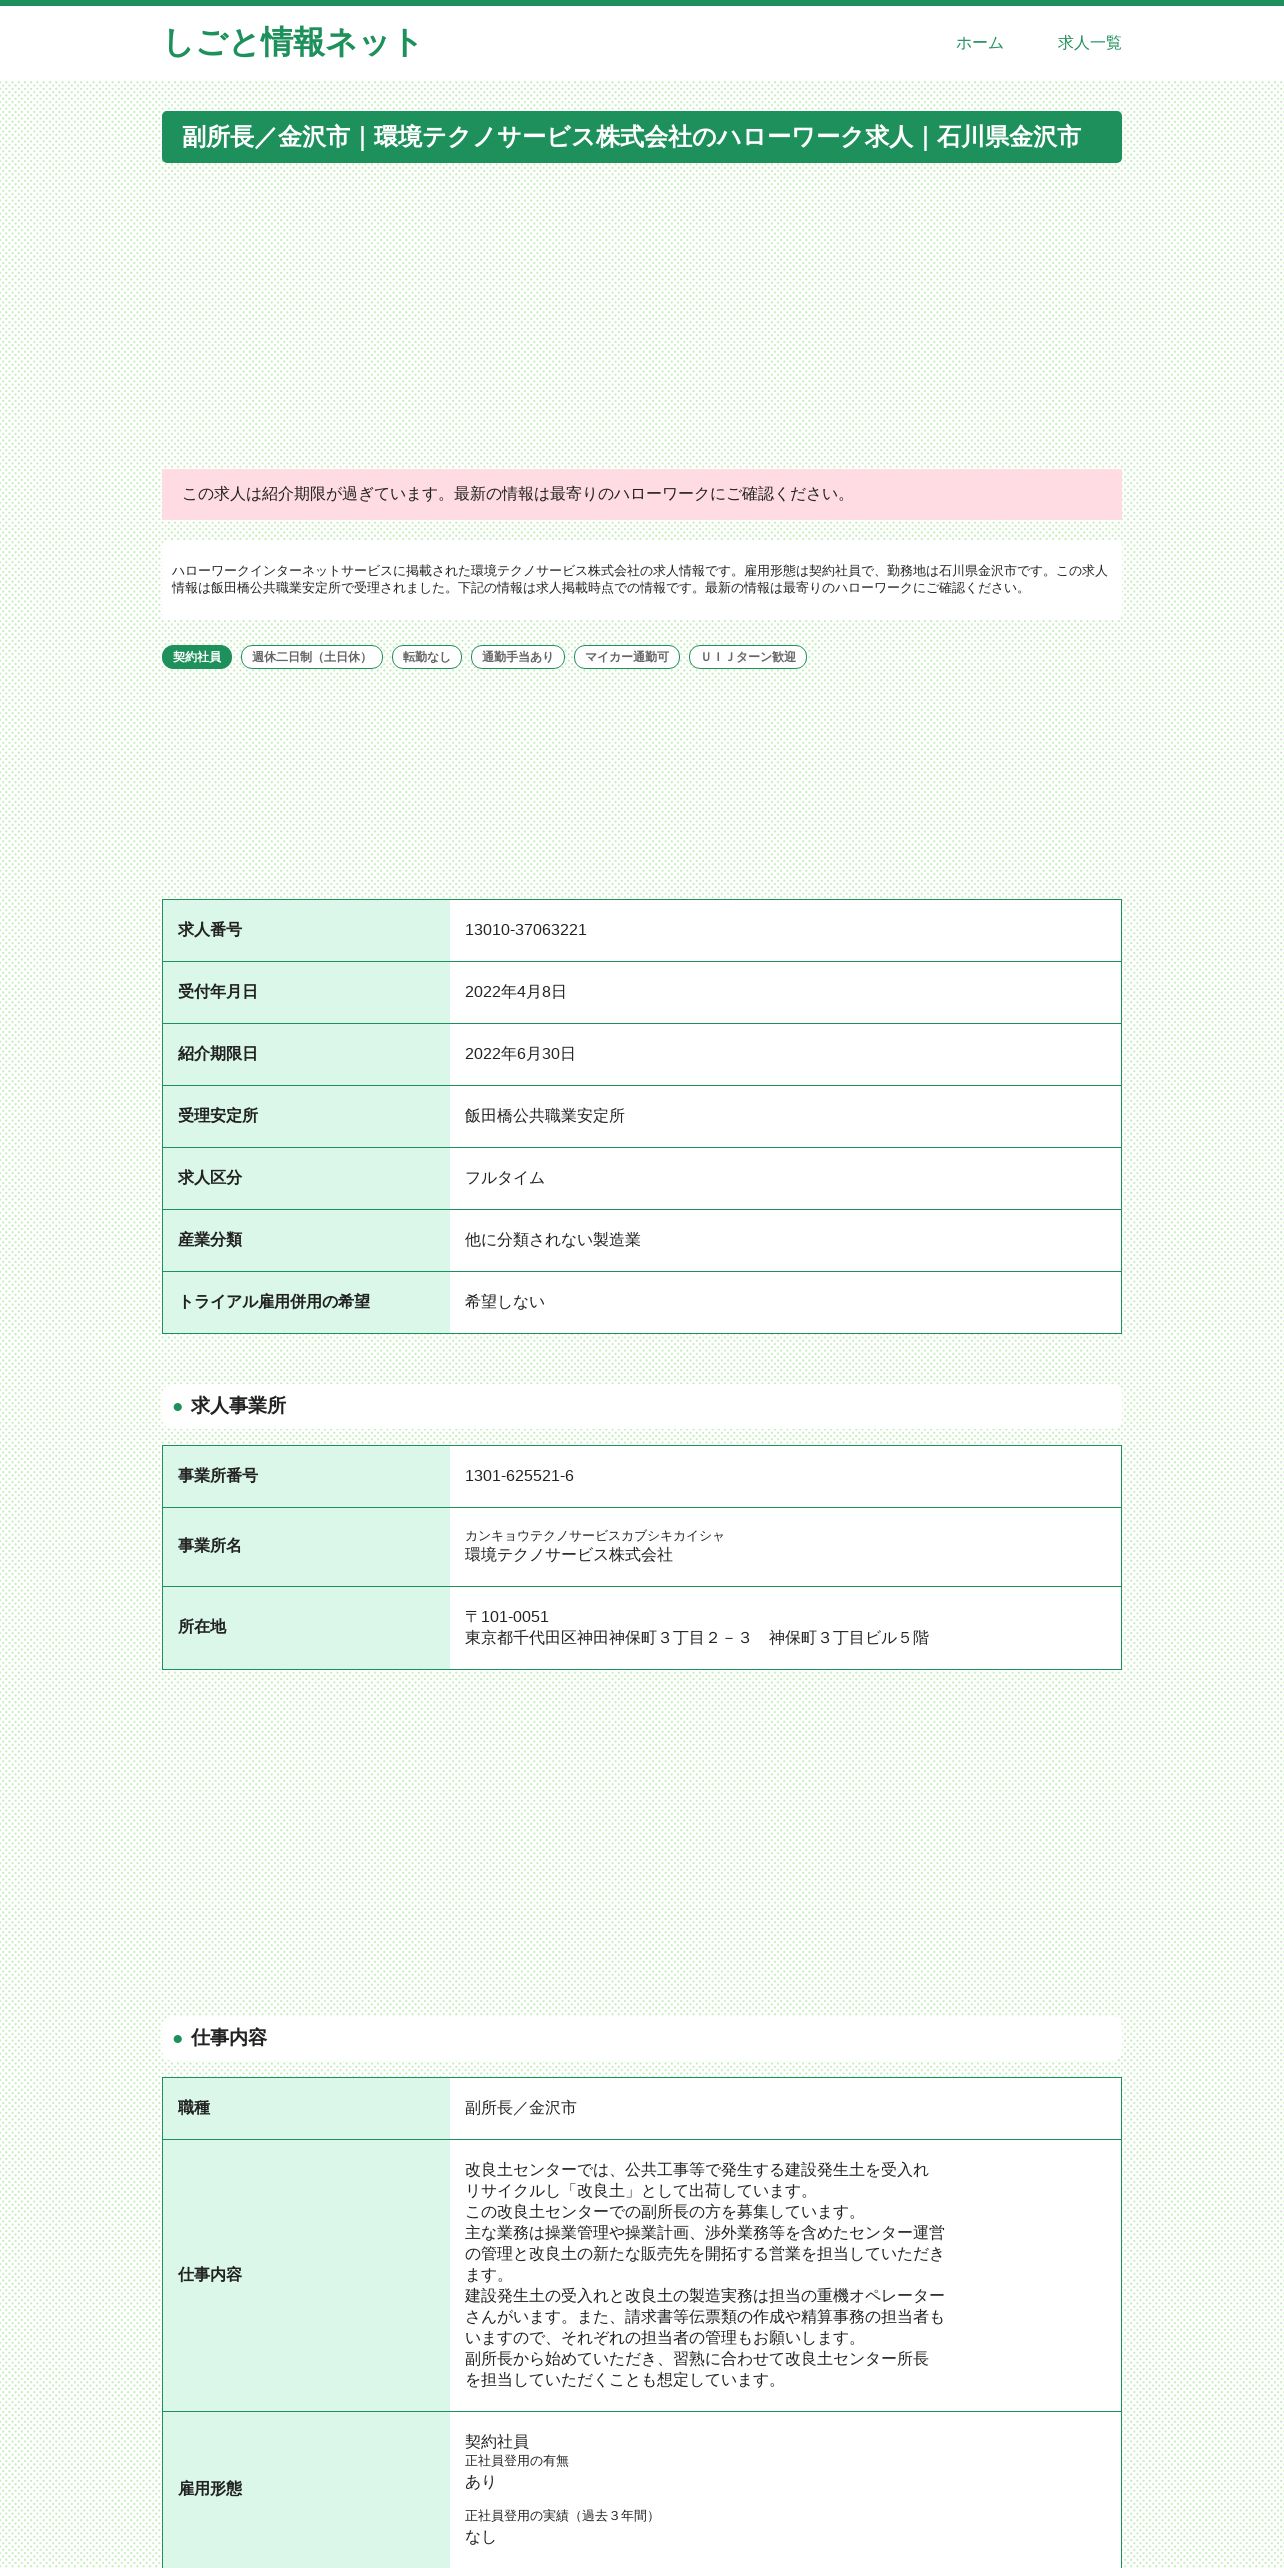The width and height of the screenshot is (1284, 2568).
Task: Open the しごと情報ネット site logo
Action: (291, 43)
